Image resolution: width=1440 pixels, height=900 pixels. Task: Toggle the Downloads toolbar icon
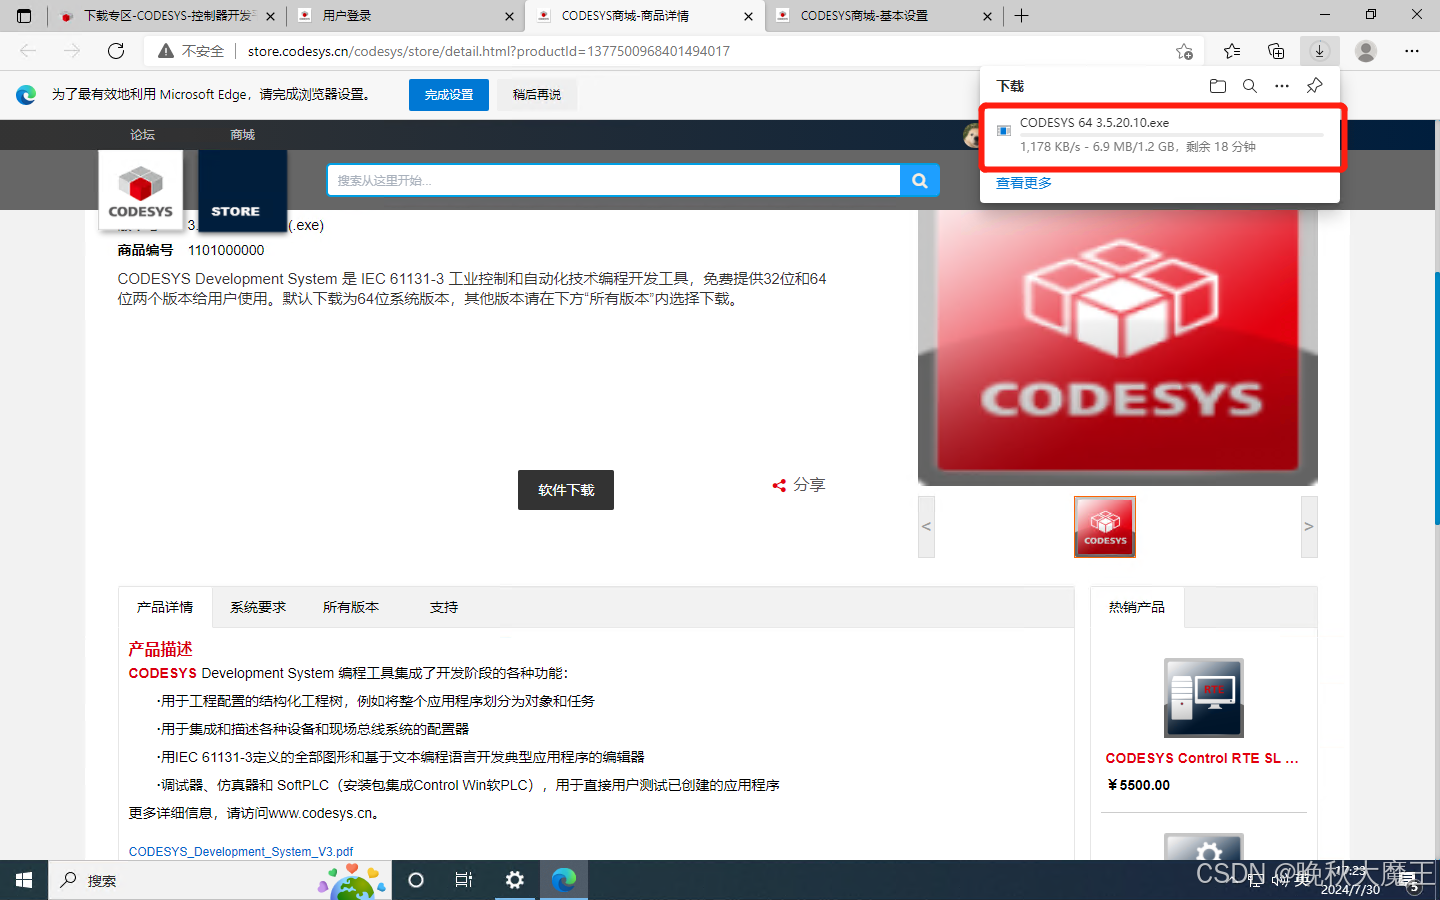(x=1320, y=51)
